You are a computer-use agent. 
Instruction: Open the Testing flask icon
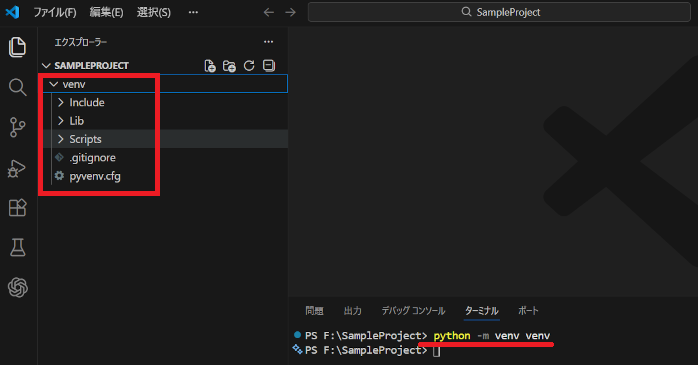coord(17,247)
